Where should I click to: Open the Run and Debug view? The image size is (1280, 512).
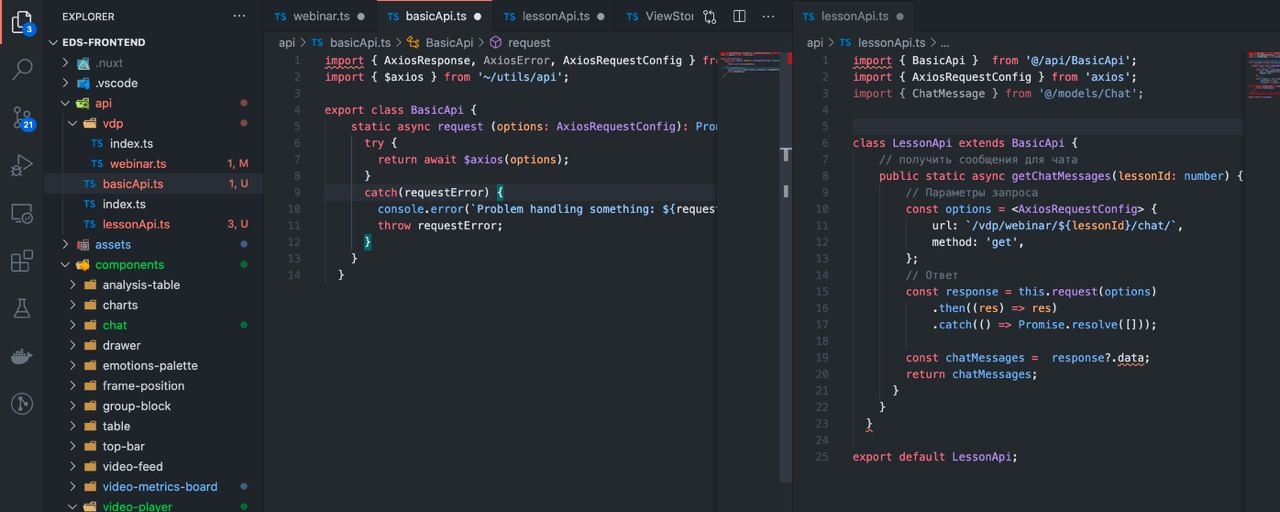pyautogui.click(x=22, y=166)
